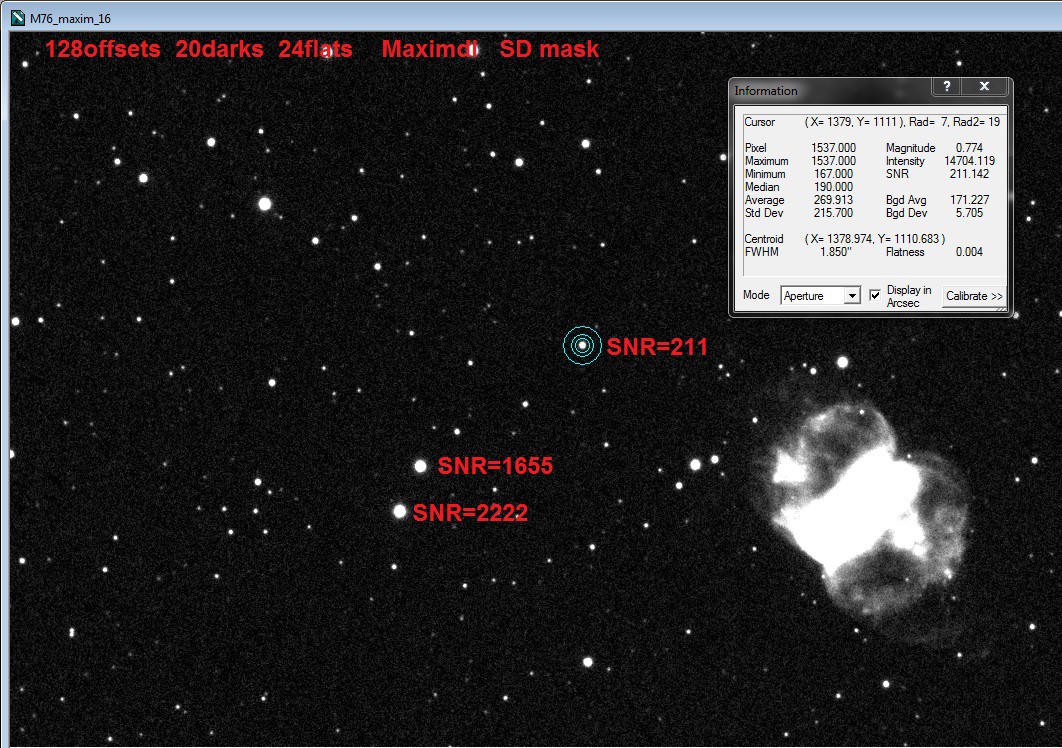Screen dimensions: 1062x748
Task: Click the bright star near the upper left
Action: pos(262,204)
